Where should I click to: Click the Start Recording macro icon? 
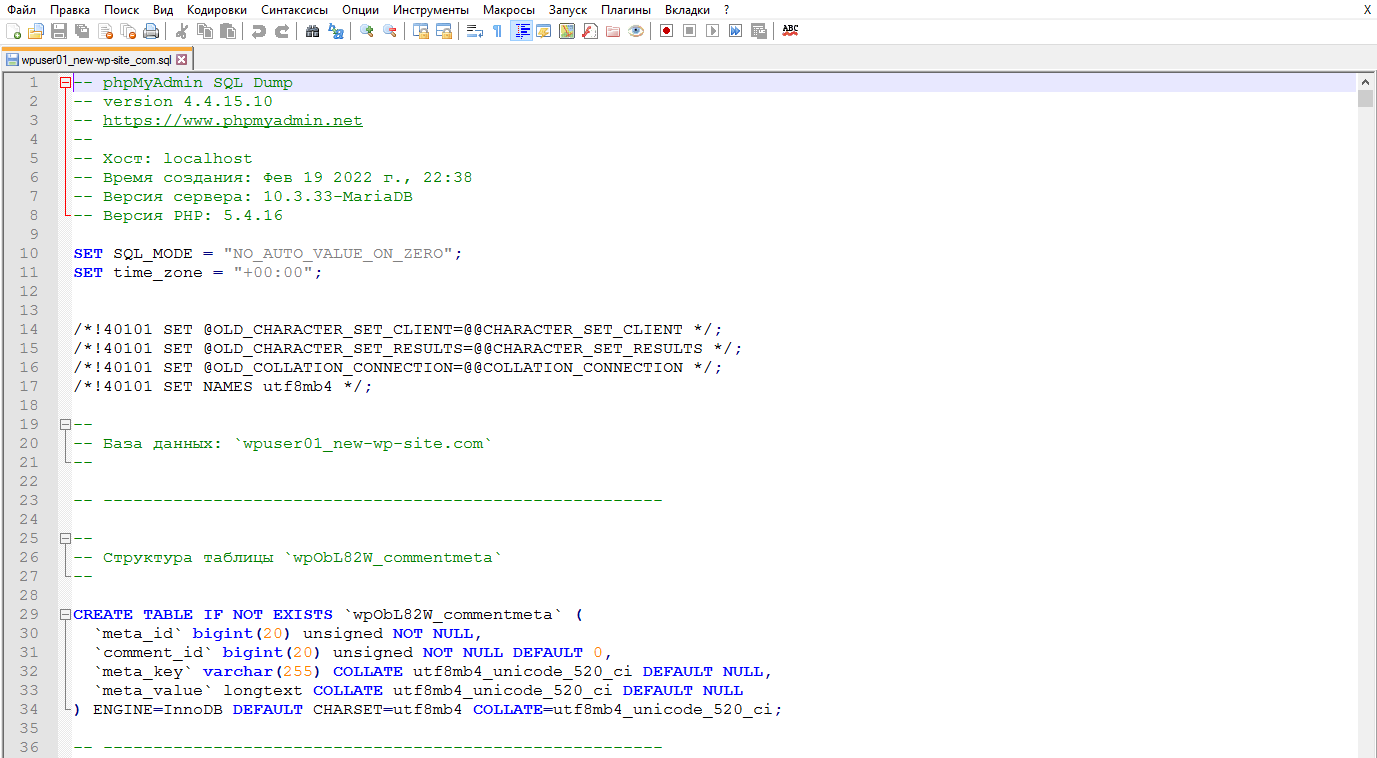point(666,31)
